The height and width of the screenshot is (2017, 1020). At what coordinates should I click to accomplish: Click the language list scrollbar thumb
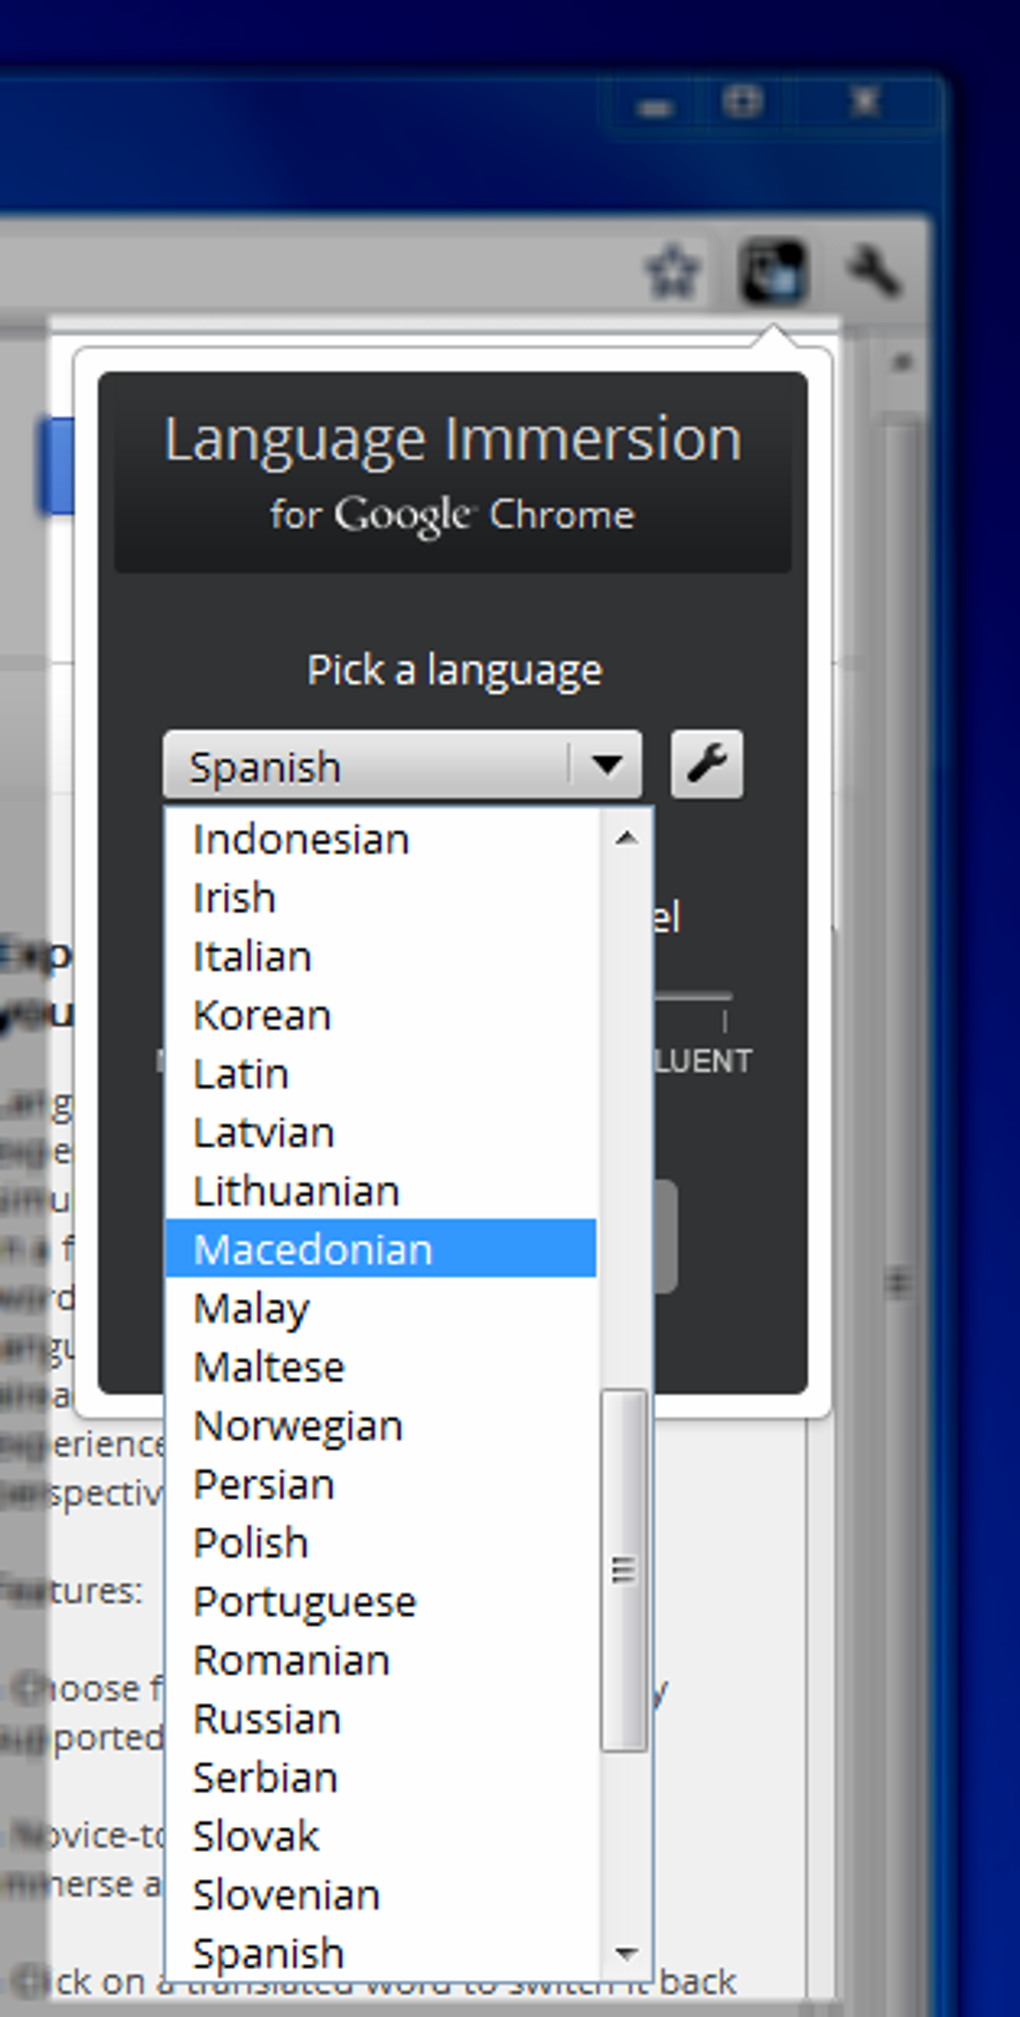point(624,1570)
